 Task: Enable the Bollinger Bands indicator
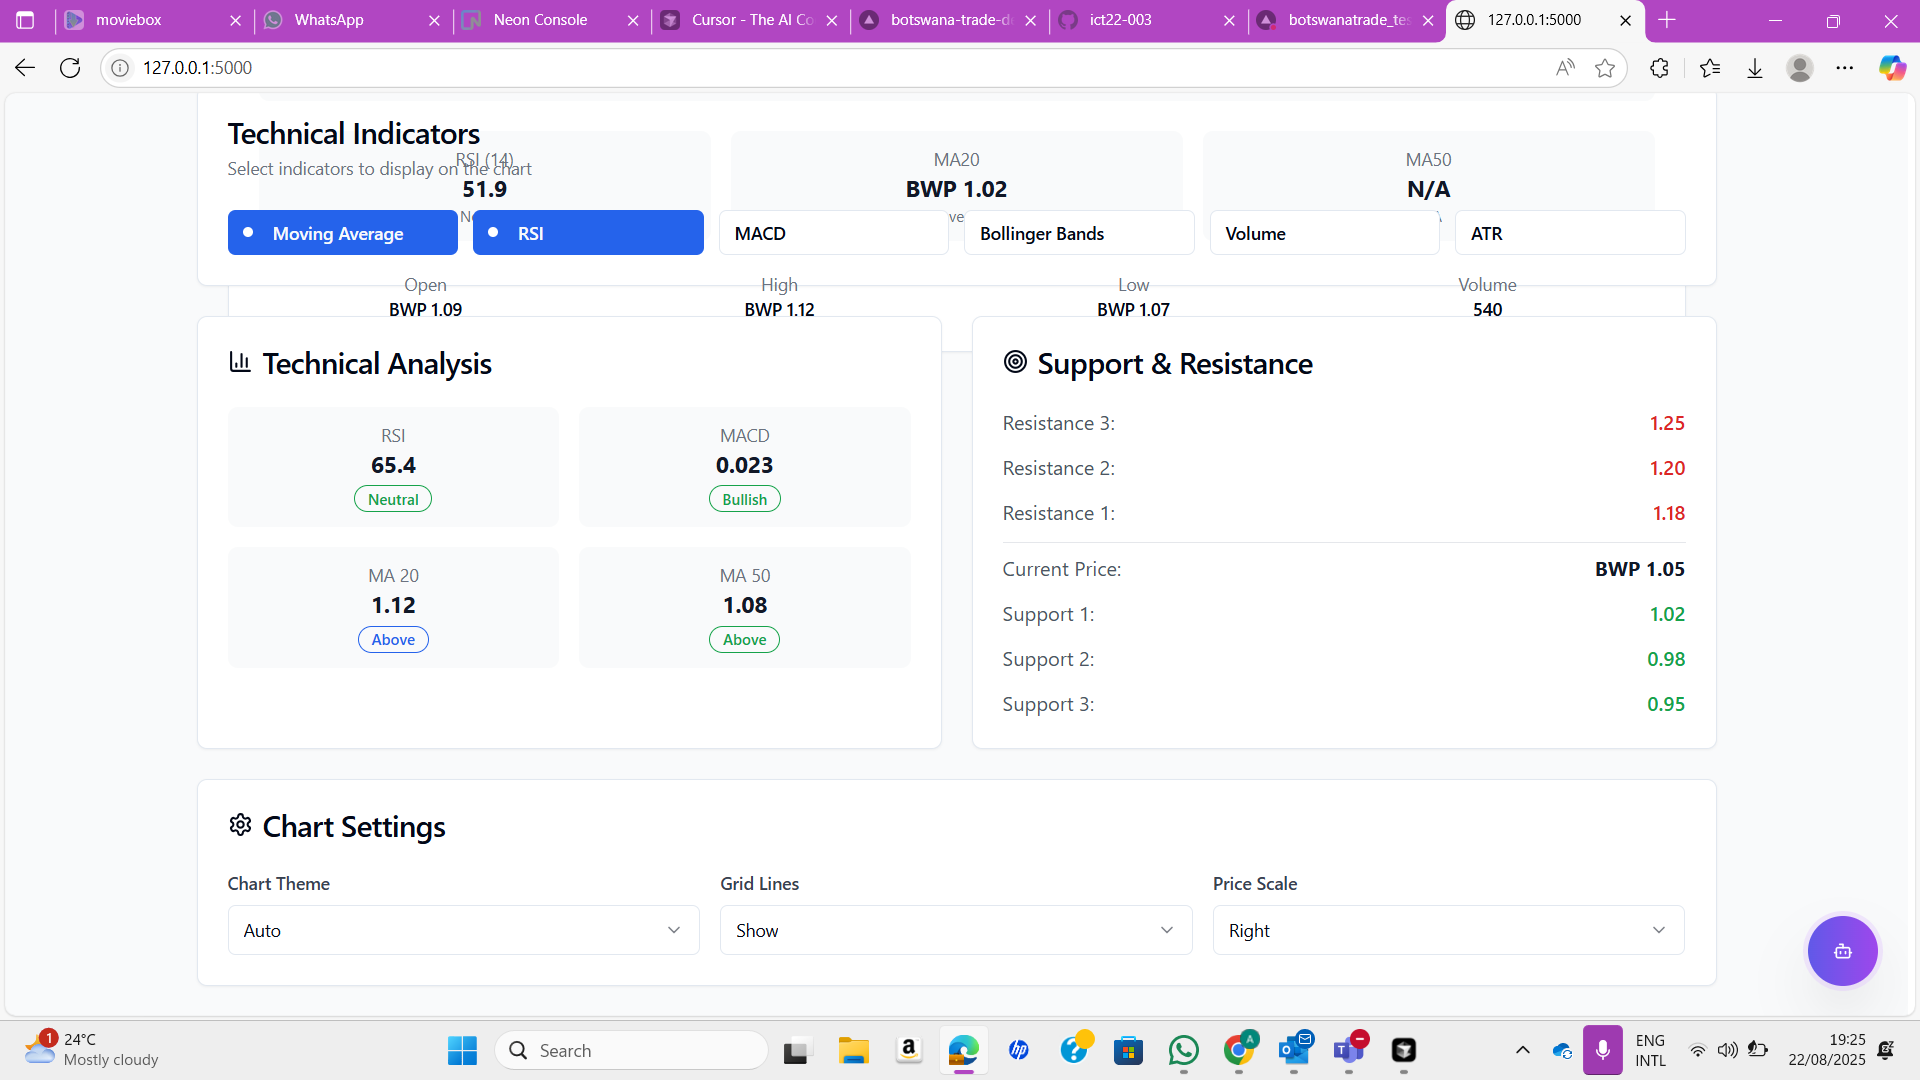pos(1078,233)
